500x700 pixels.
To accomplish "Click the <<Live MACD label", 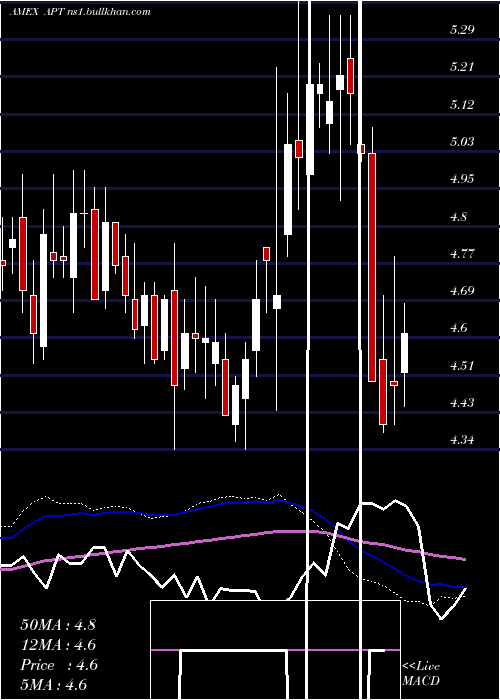I will 421,673.
